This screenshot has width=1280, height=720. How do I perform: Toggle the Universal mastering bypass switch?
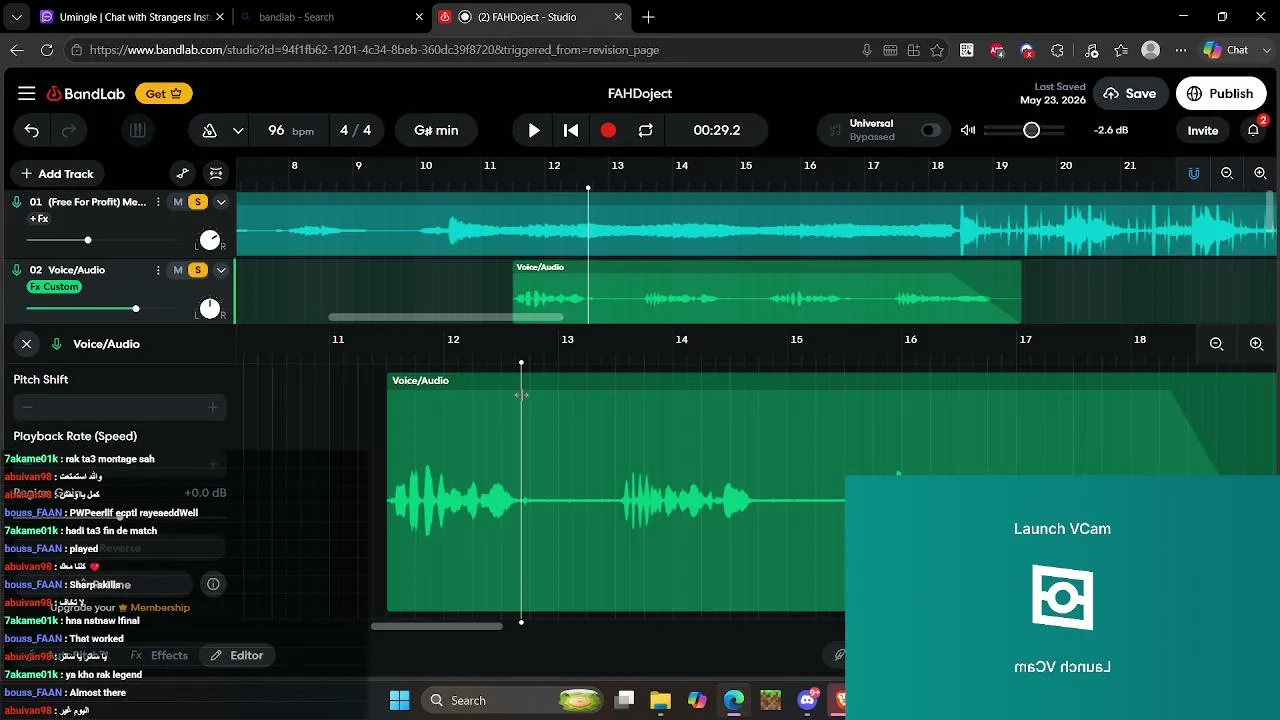point(931,130)
